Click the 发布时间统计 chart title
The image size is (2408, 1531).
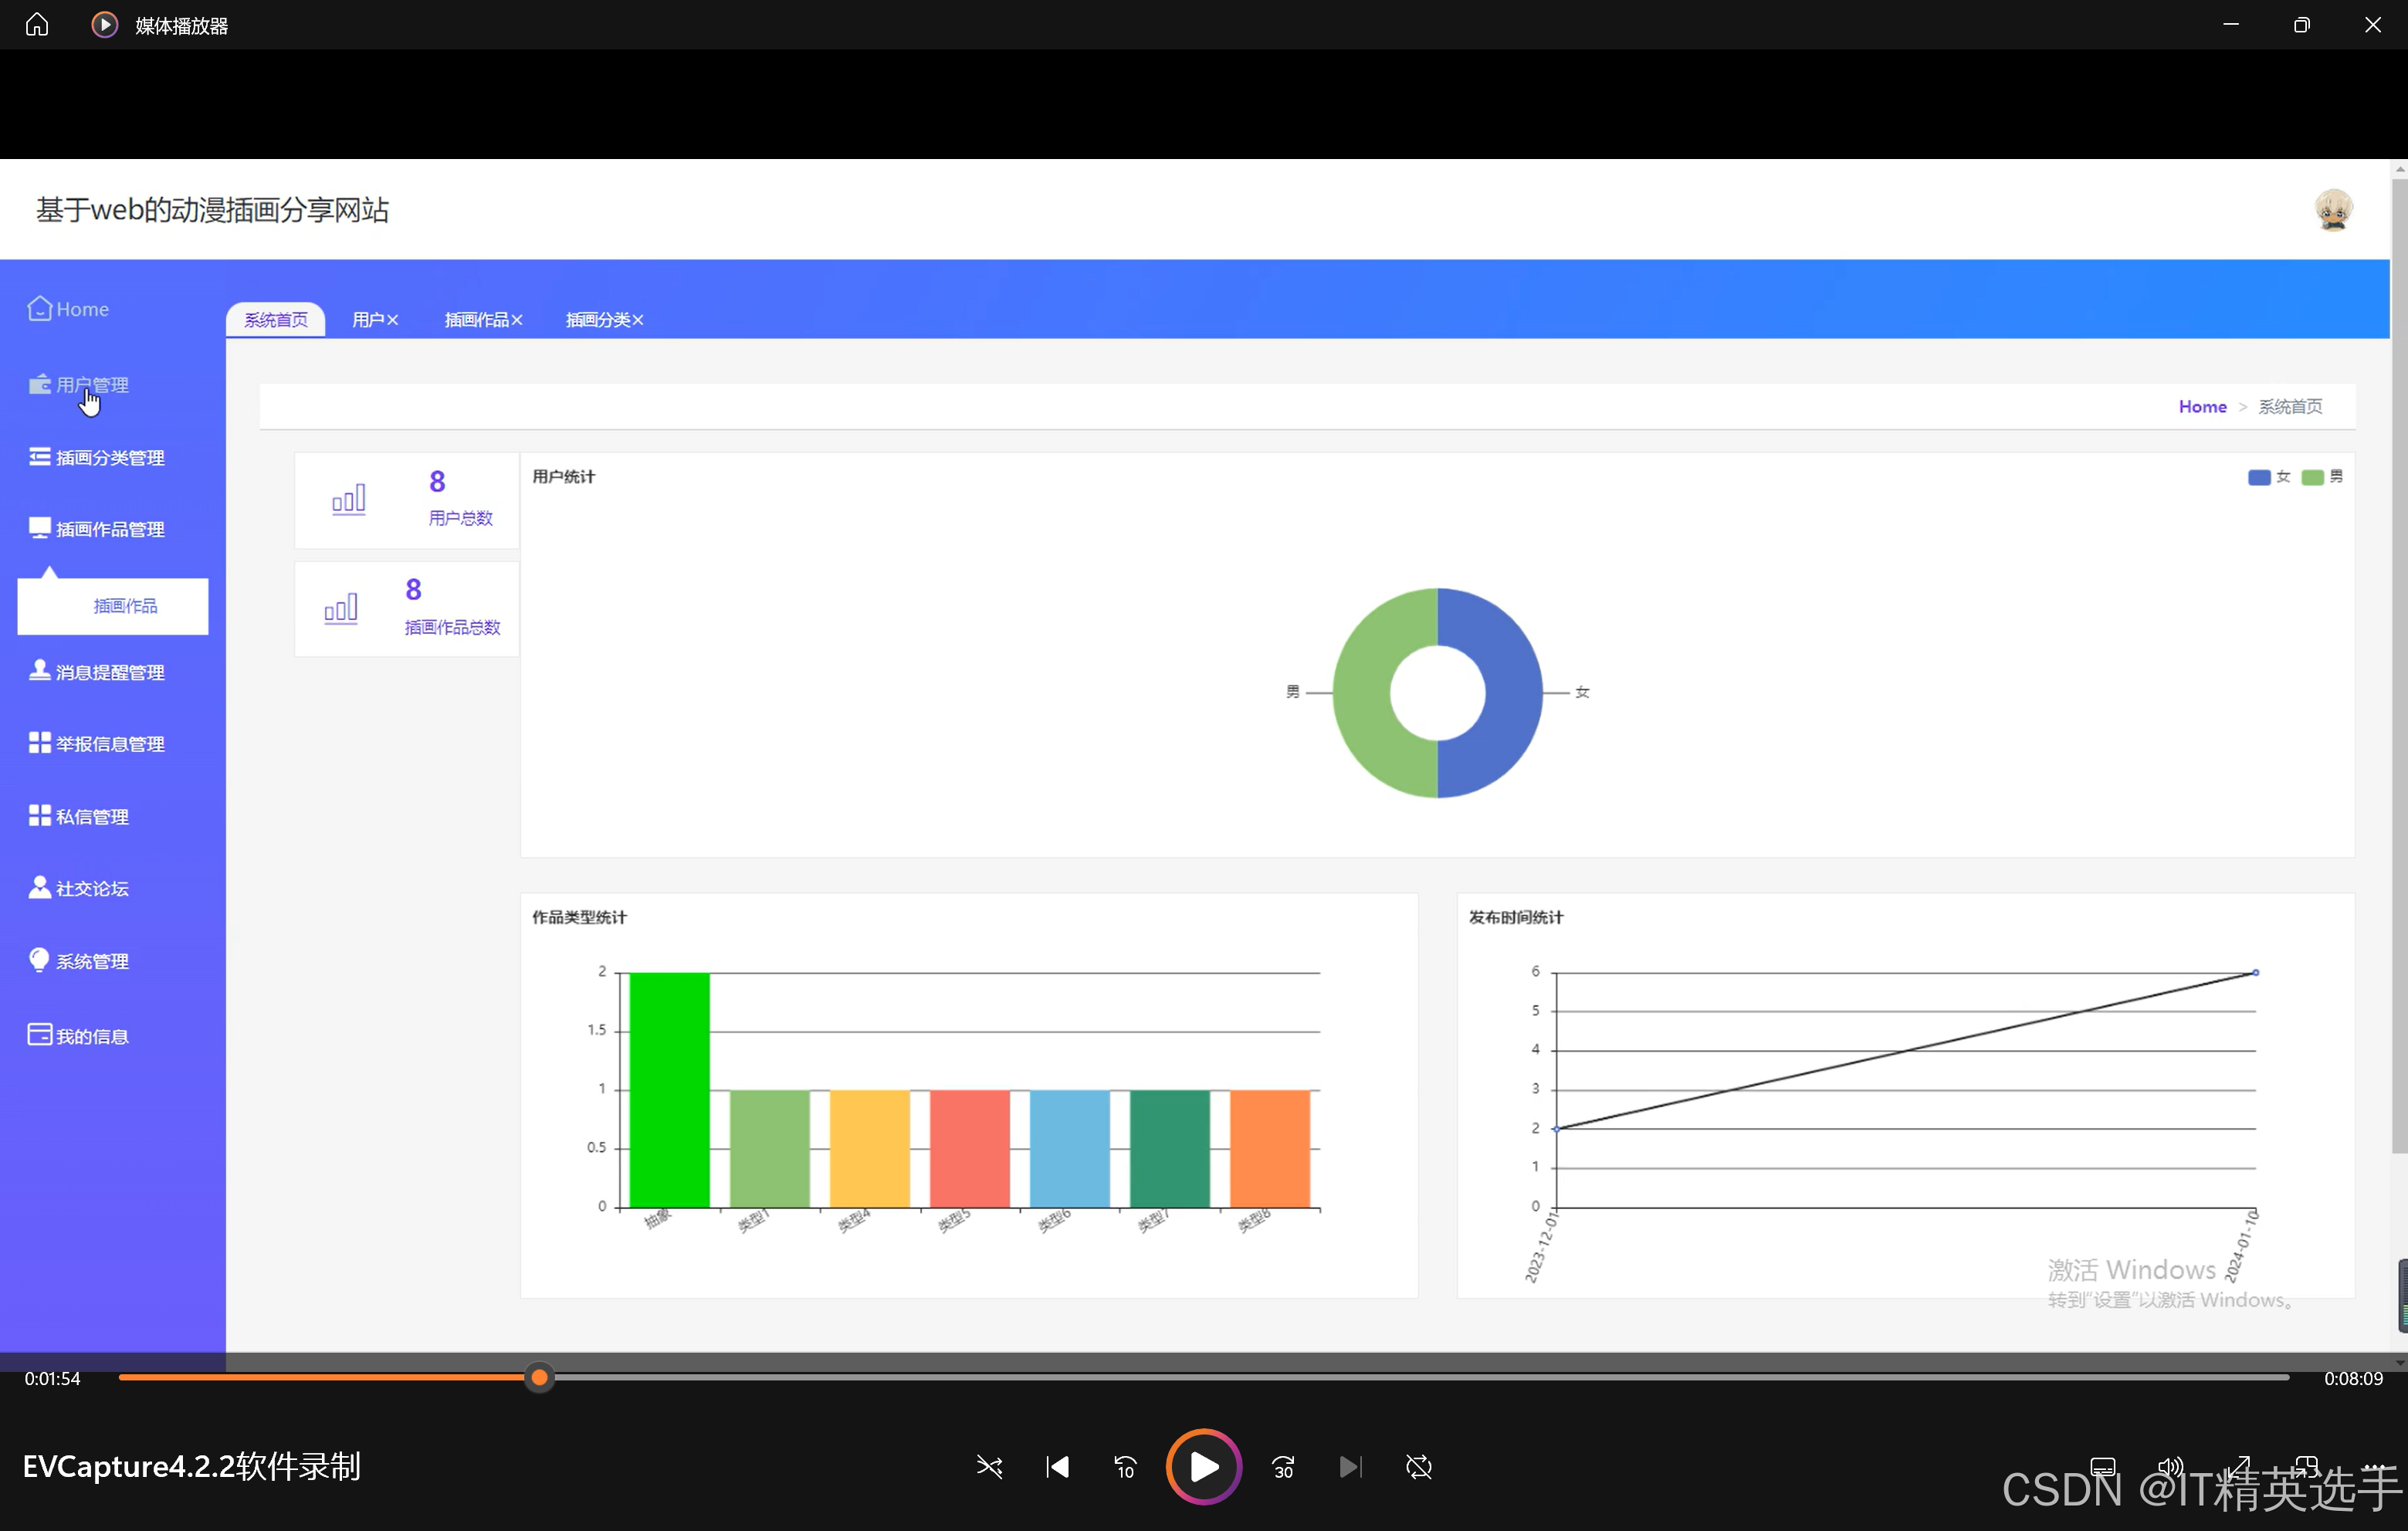coord(1516,917)
